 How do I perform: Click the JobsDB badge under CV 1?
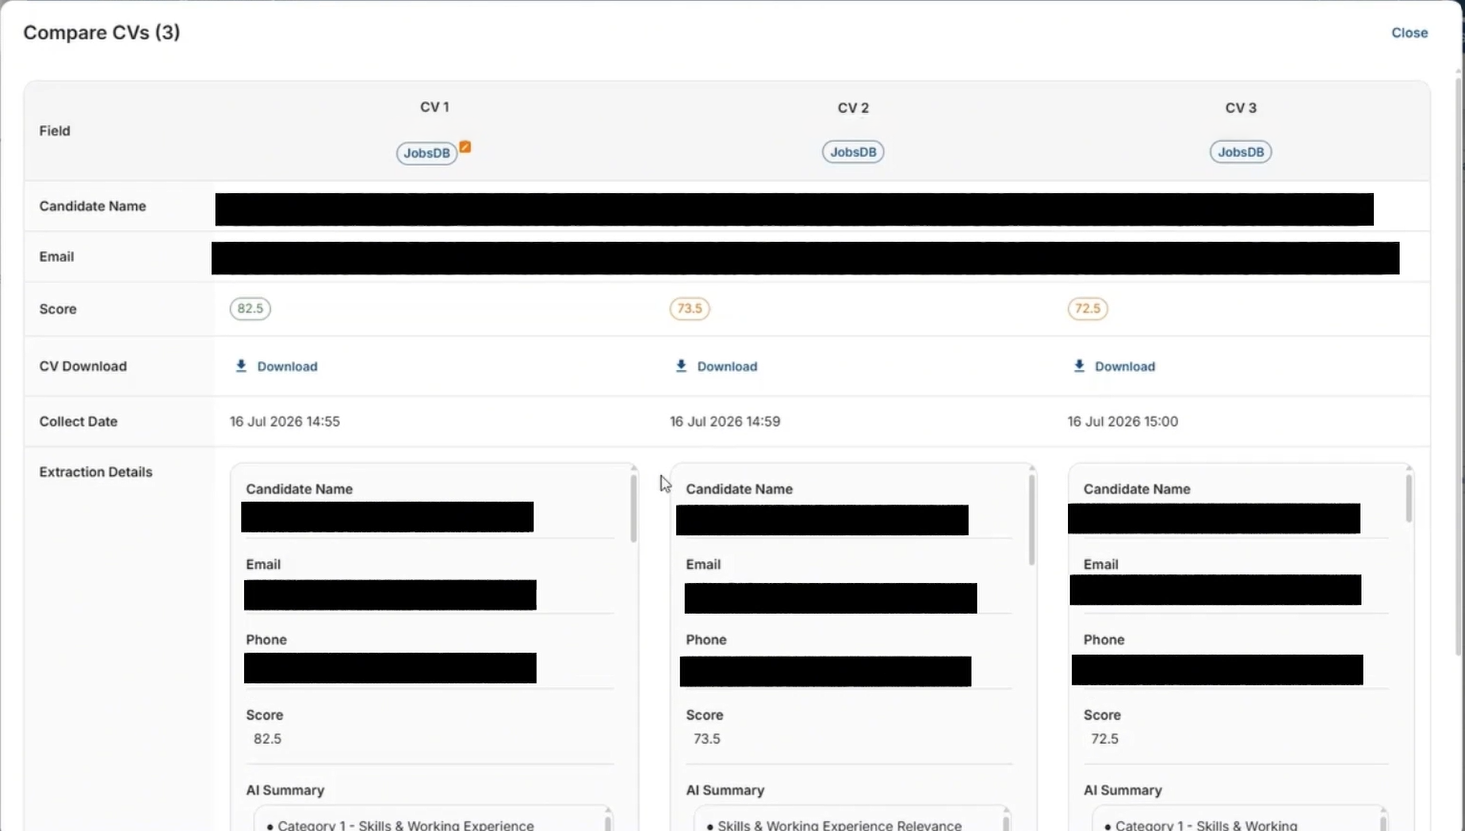(427, 153)
